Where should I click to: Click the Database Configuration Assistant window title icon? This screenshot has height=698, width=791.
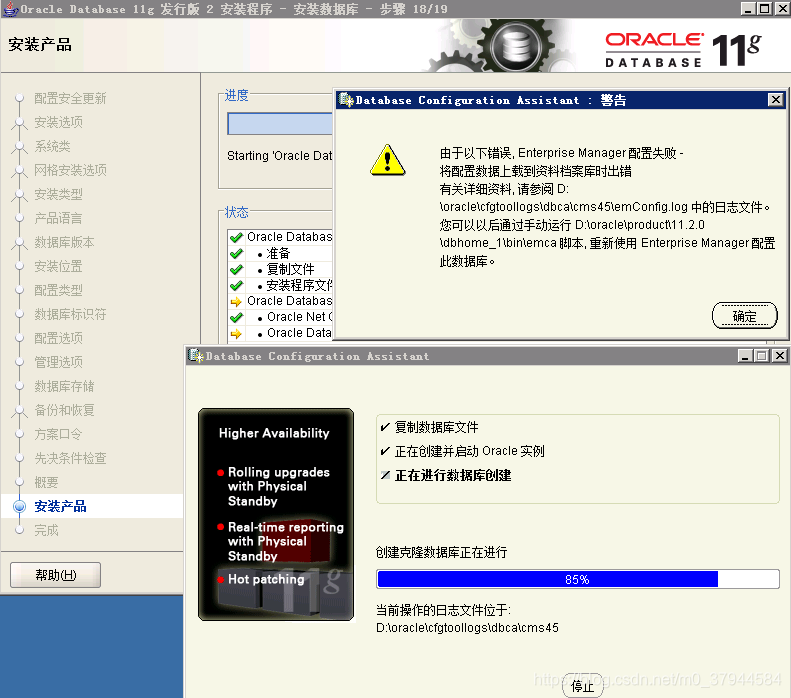pos(196,356)
